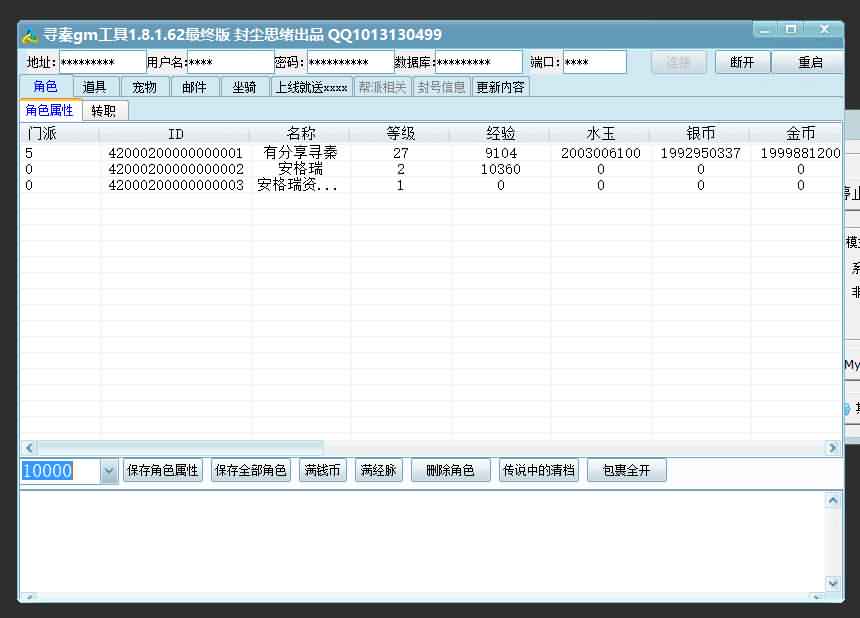Click the app icon in the title bar
860x618 pixels.
30,35
